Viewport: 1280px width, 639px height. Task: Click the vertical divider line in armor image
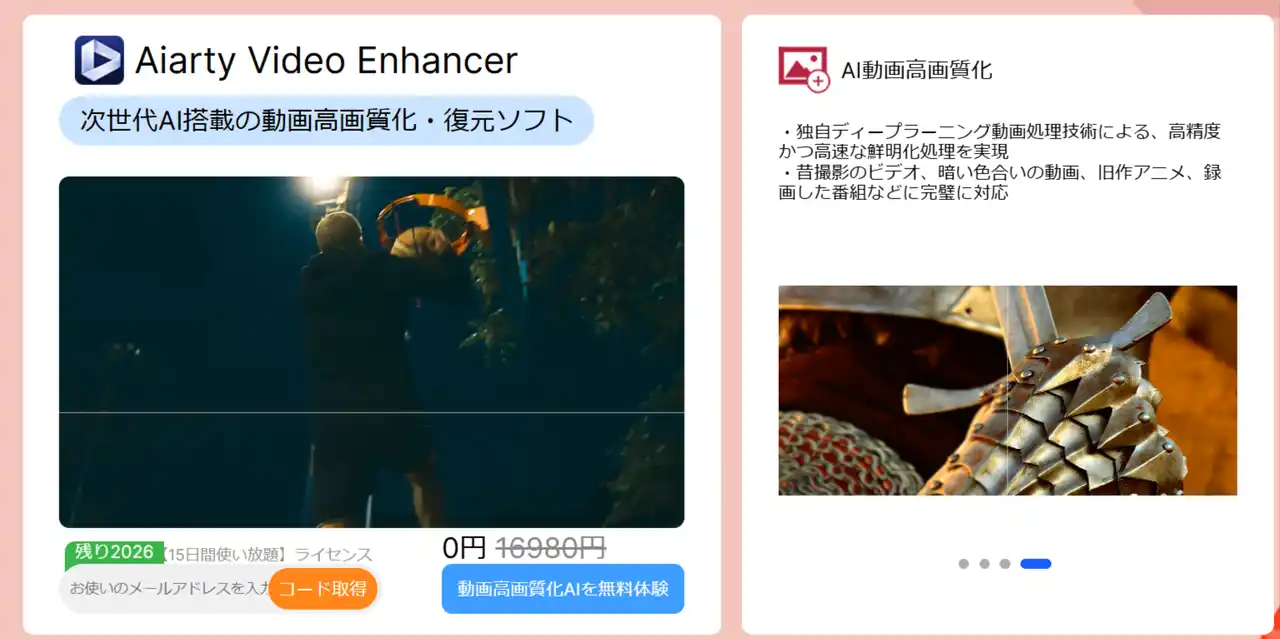tap(1008, 390)
